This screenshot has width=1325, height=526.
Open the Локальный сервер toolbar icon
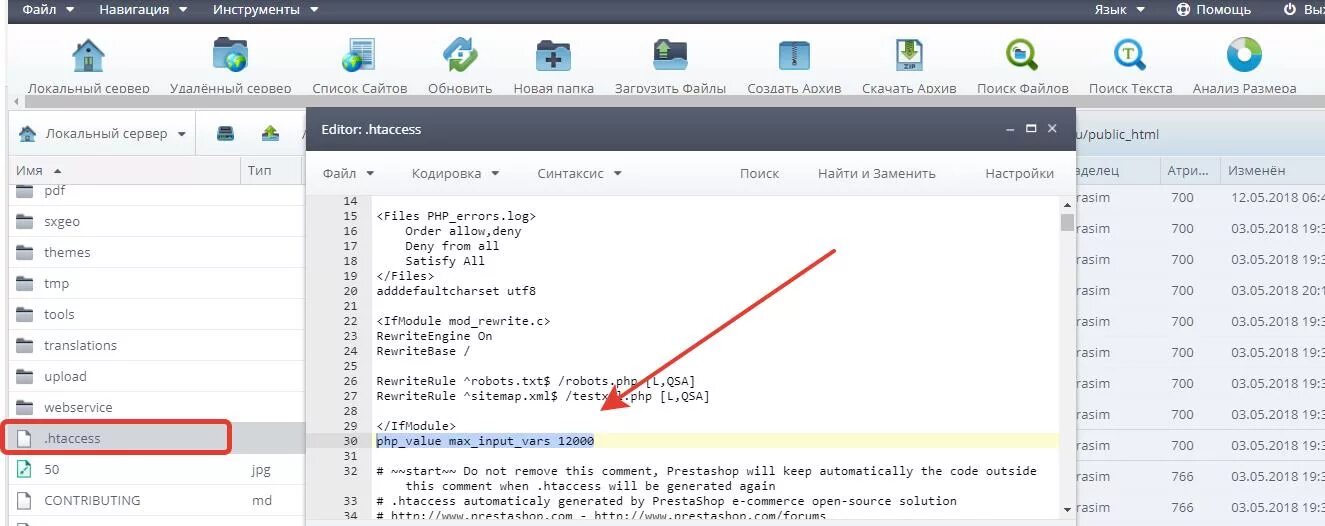coord(88,54)
